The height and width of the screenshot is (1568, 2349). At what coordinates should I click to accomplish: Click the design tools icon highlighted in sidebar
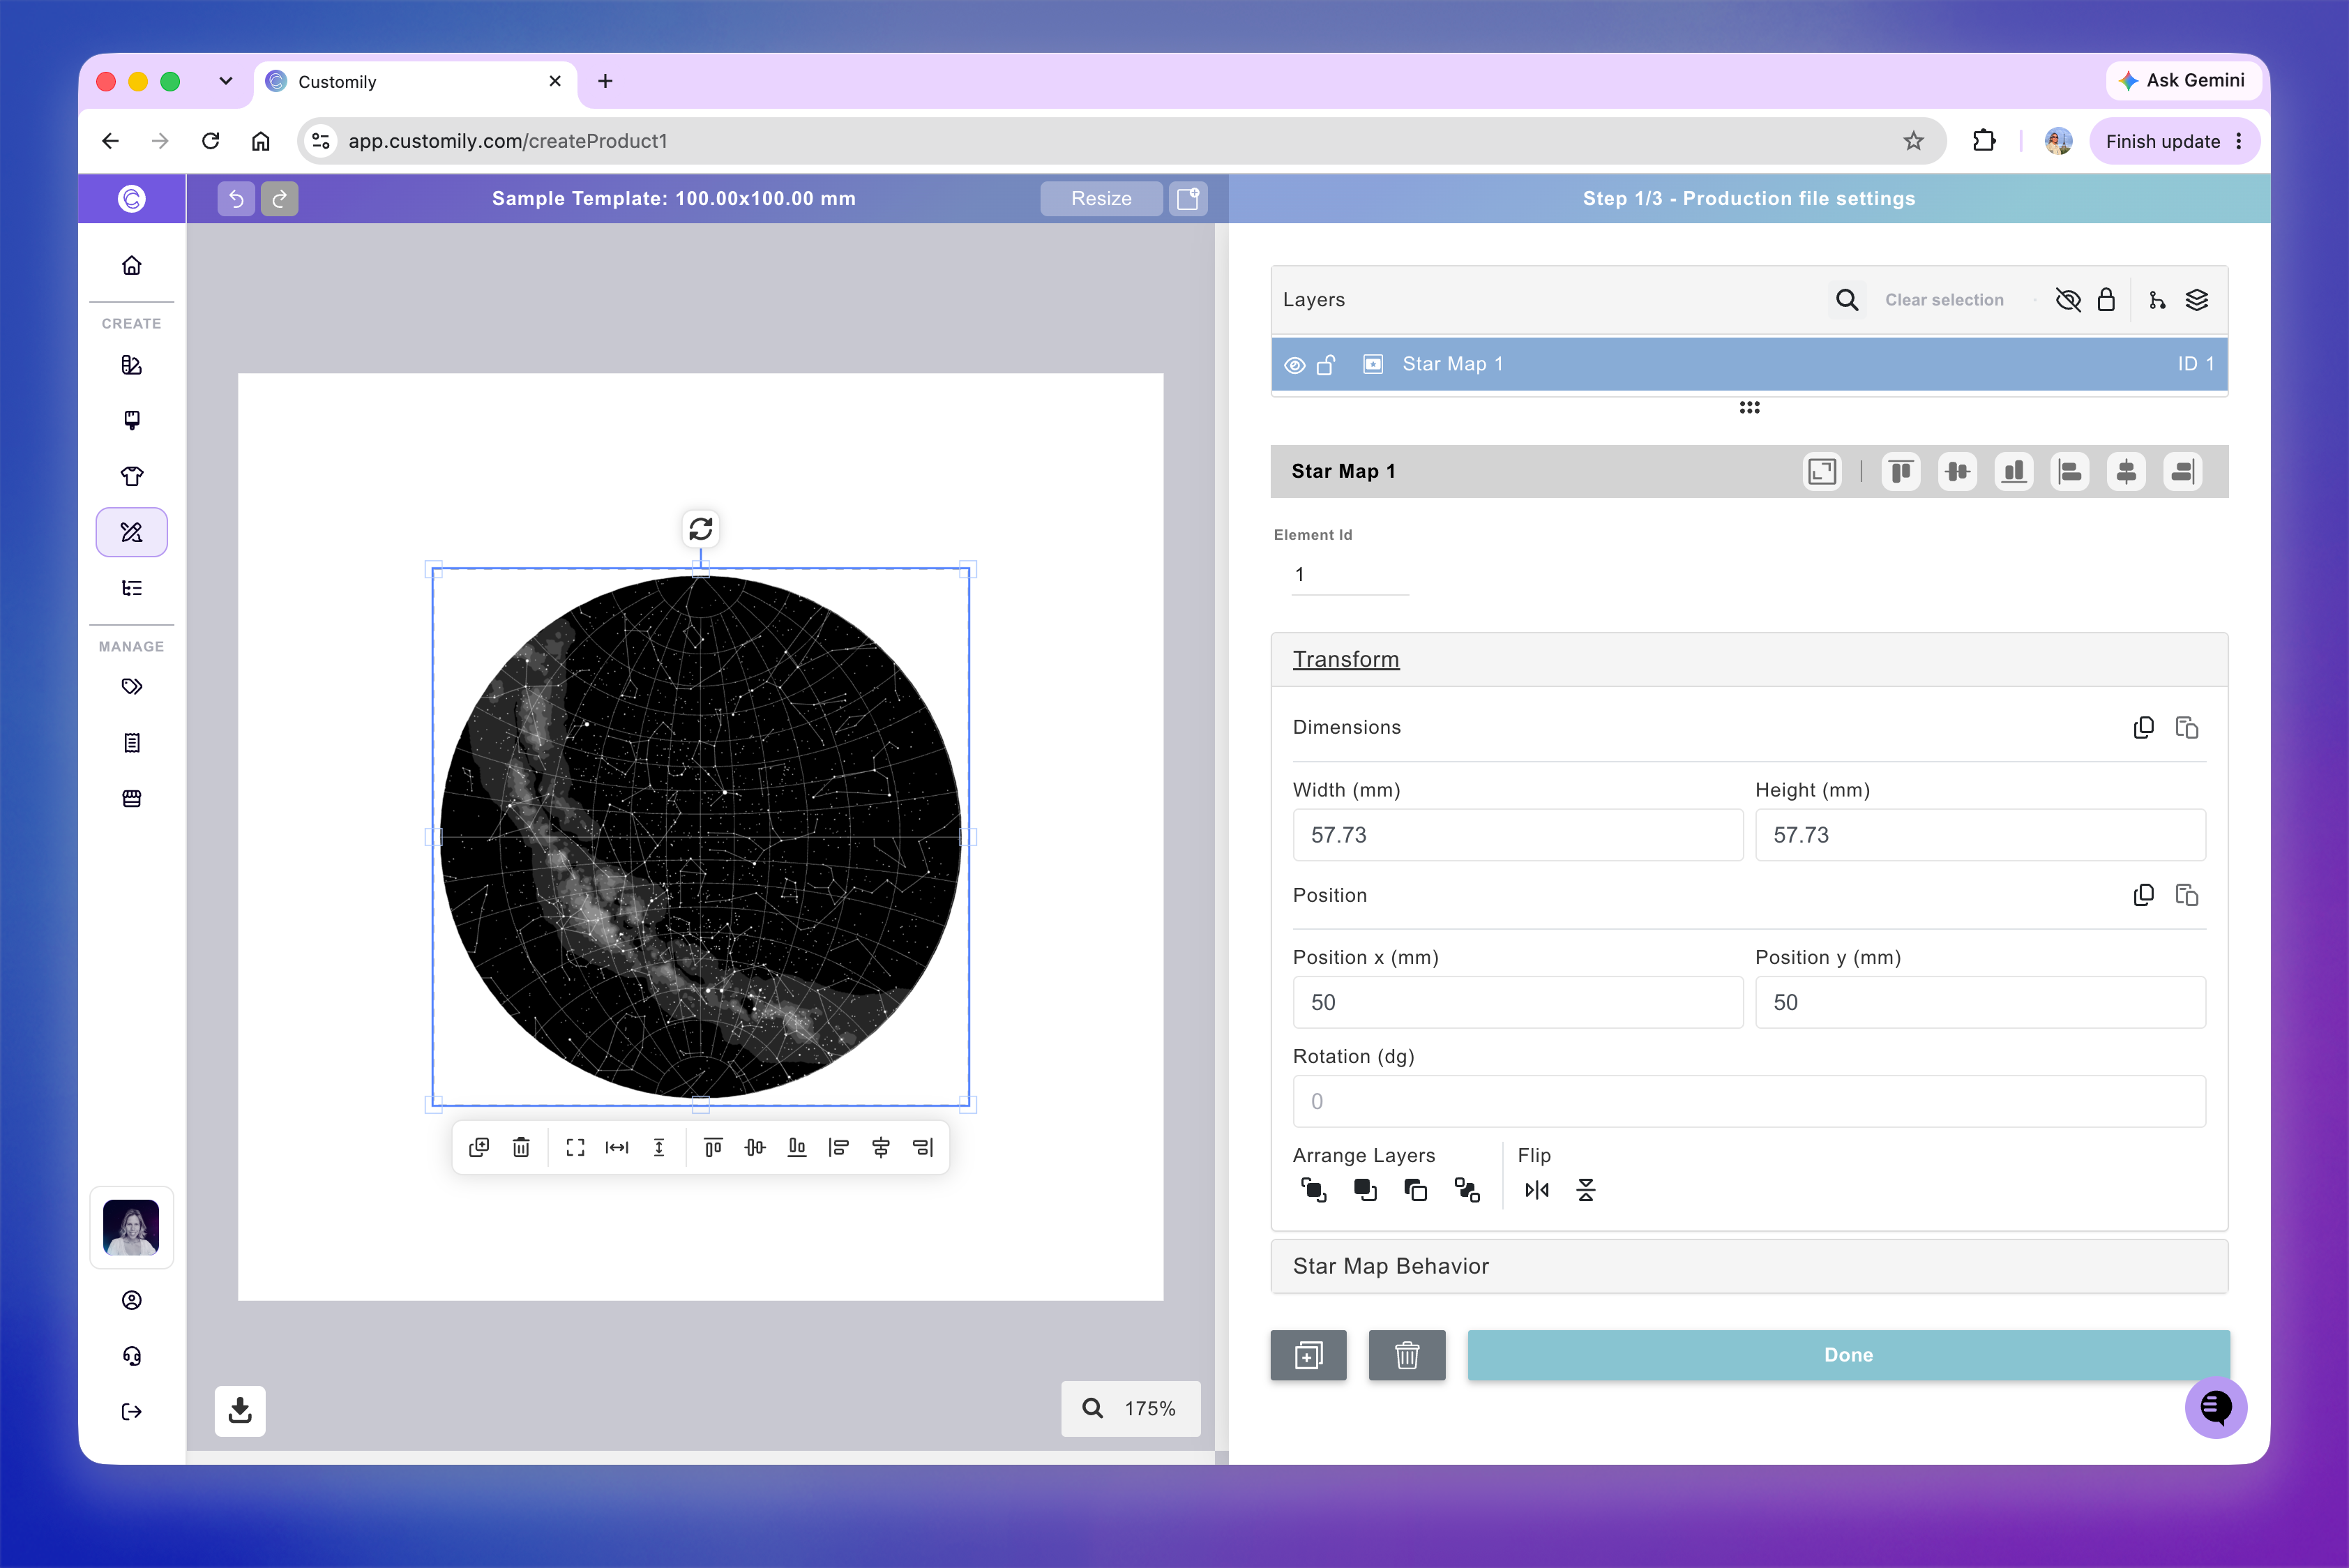coord(131,532)
